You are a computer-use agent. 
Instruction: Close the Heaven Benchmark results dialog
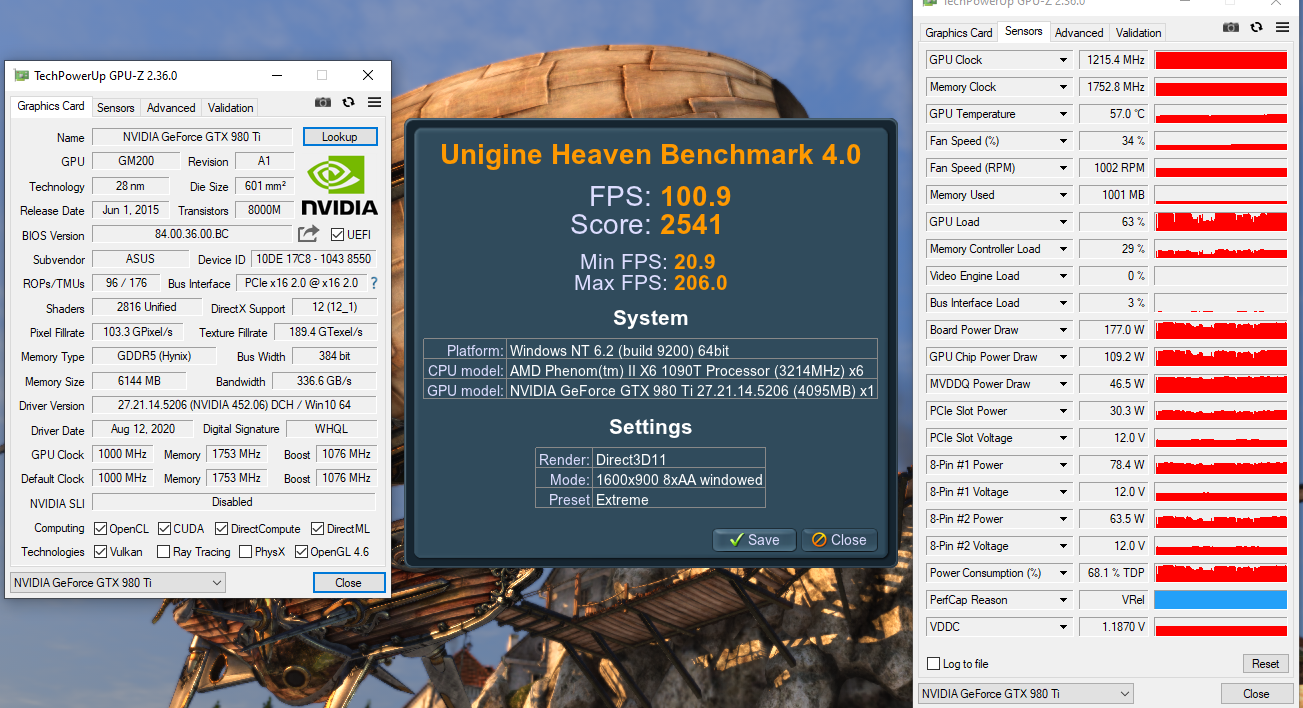pos(839,540)
